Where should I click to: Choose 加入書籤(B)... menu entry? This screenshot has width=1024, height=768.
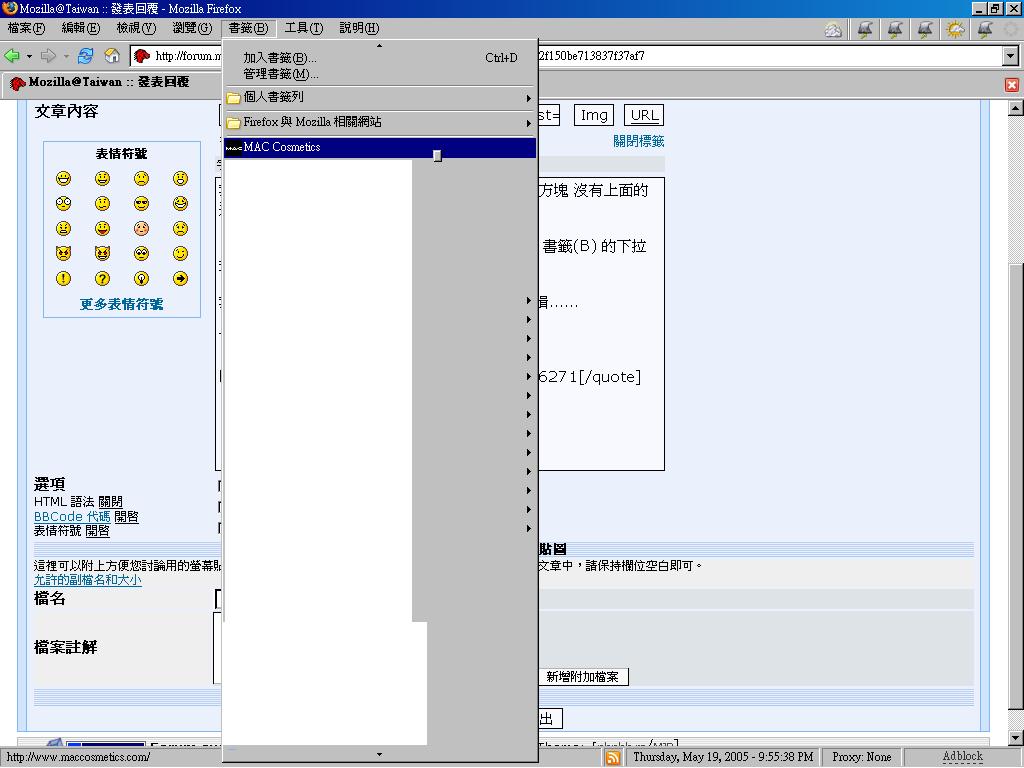click(x=379, y=57)
